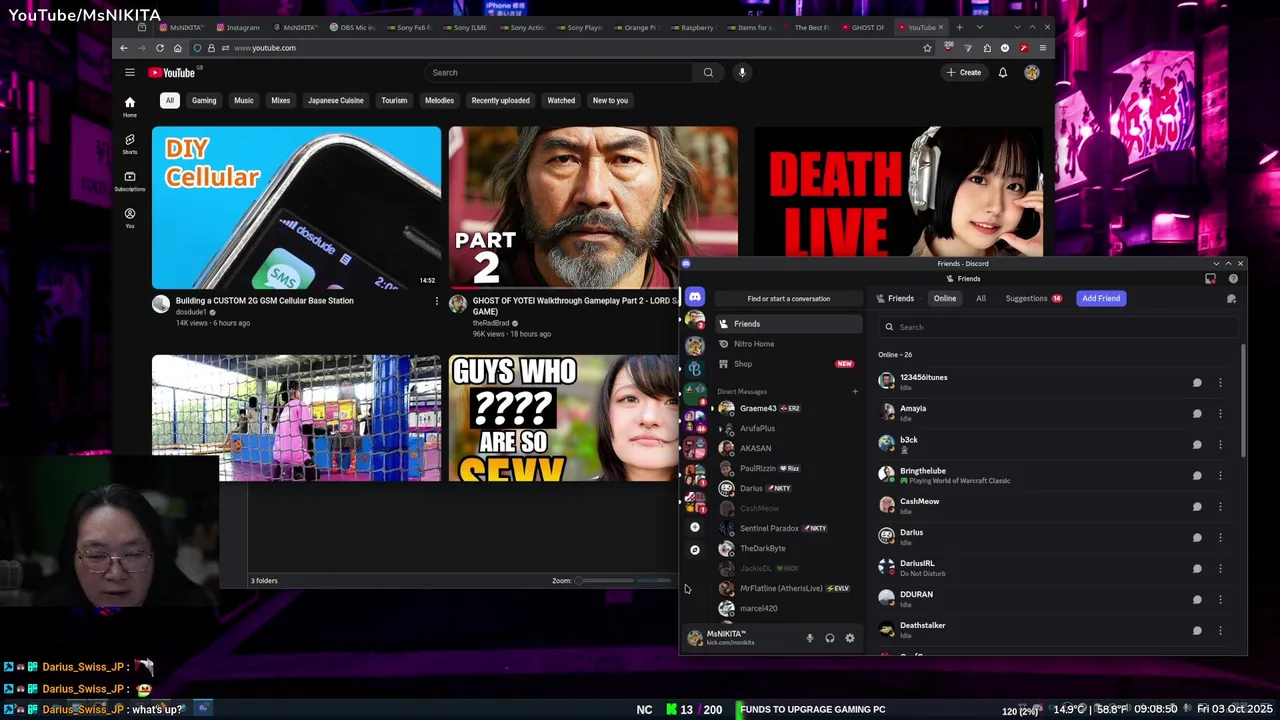The height and width of the screenshot is (720, 1280).
Task: Open the DIY Cellular video thumbnail
Action: pos(296,207)
